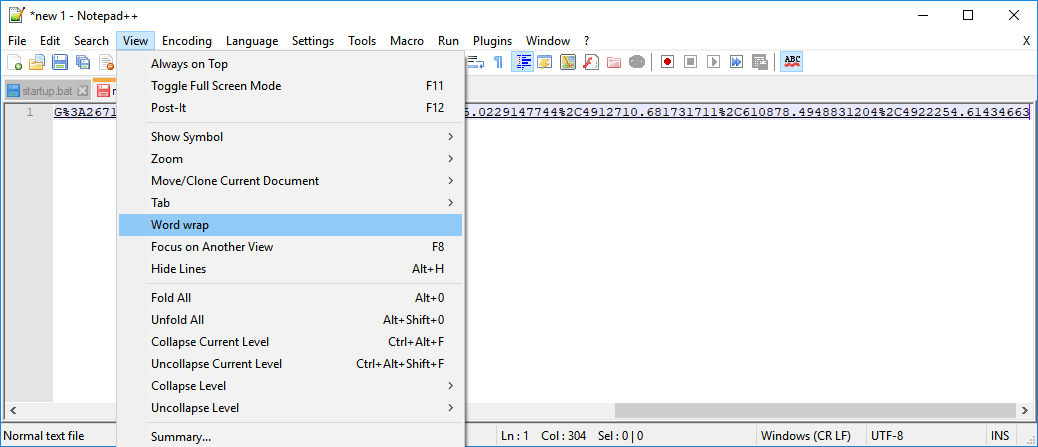Switch to the startup.bat tab
This screenshot has height=447, width=1038.
click(48, 91)
